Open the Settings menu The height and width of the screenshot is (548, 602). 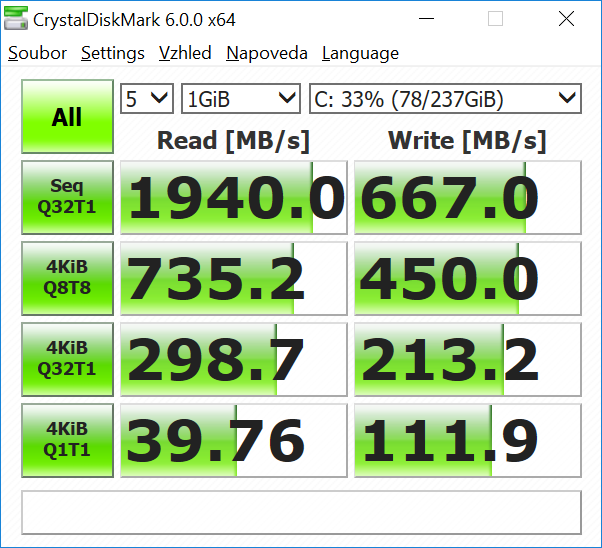(x=113, y=54)
